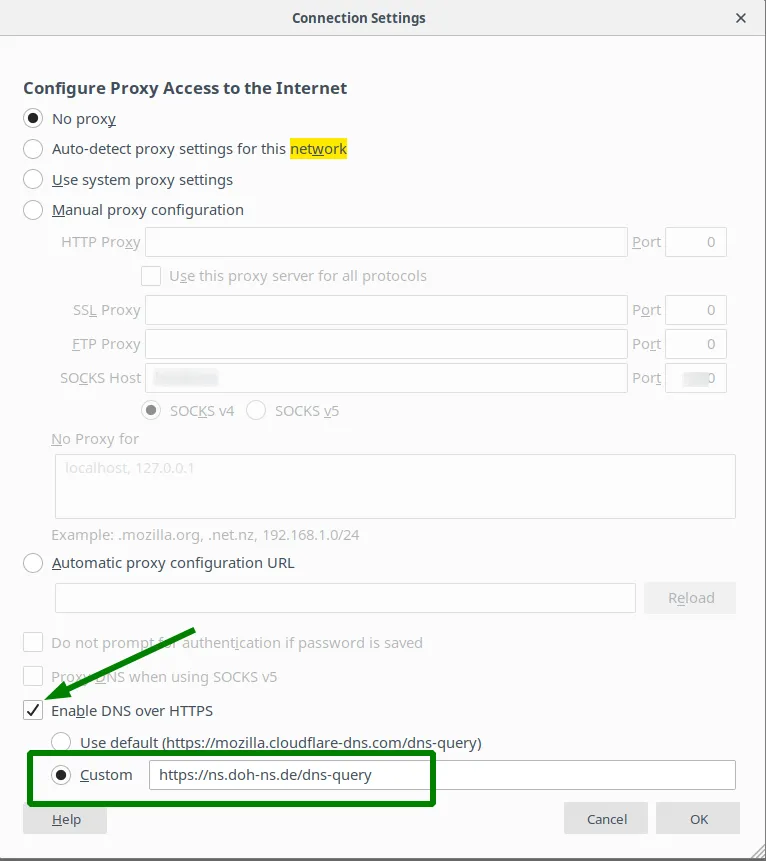The height and width of the screenshot is (861, 766).
Task: Select Auto-detect proxy settings for this network
Action: (x=33, y=149)
